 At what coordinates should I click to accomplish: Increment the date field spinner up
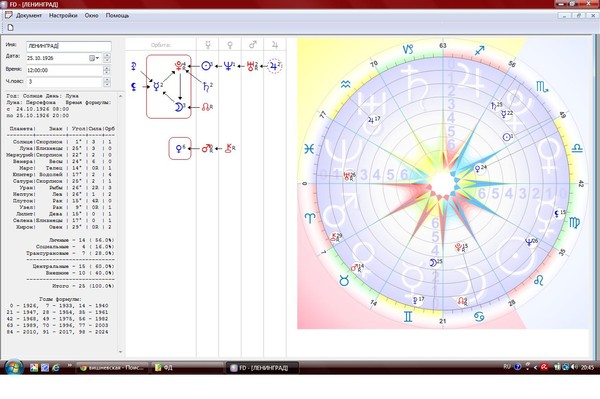point(107,55)
